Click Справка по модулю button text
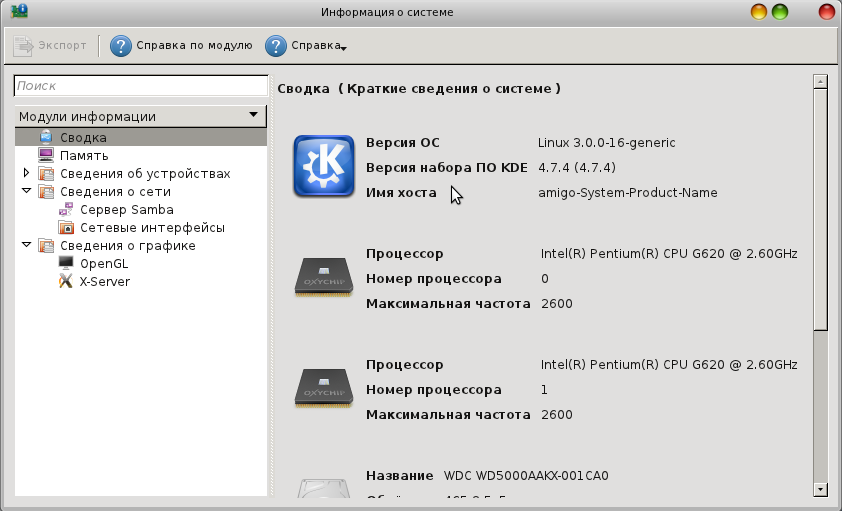Image resolution: width=842 pixels, height=511 pixels. click(x=194, y=46)
